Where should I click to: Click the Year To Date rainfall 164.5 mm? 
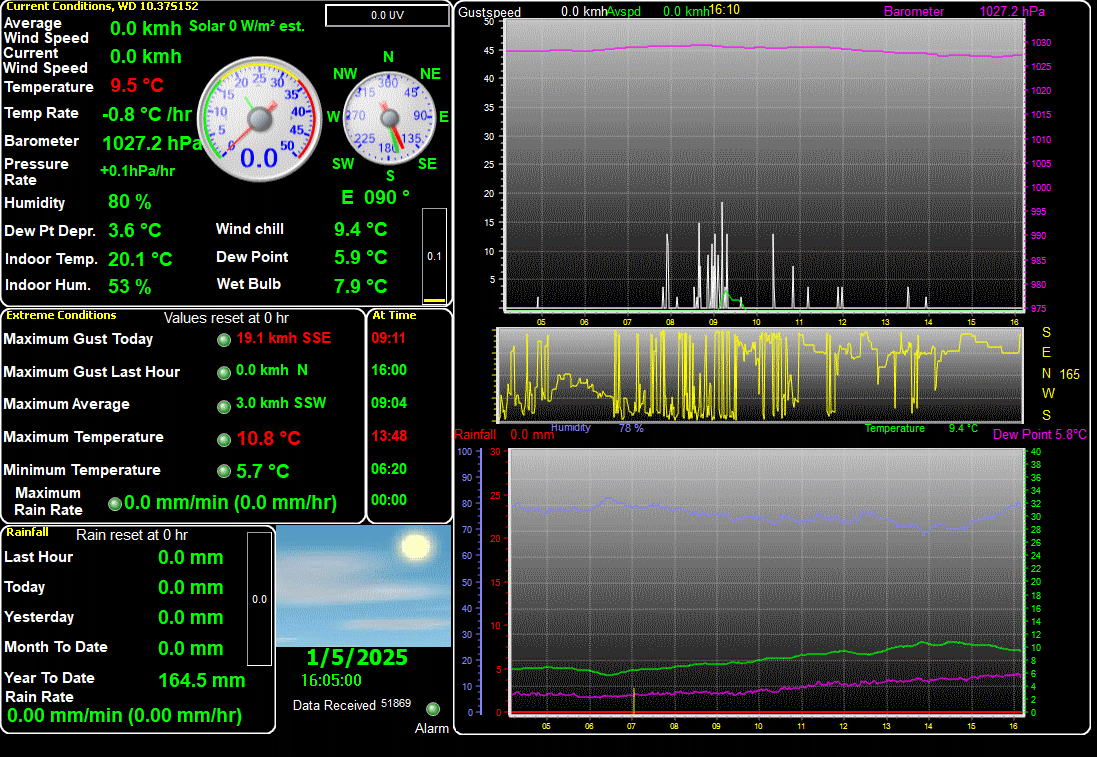(201, 680)
